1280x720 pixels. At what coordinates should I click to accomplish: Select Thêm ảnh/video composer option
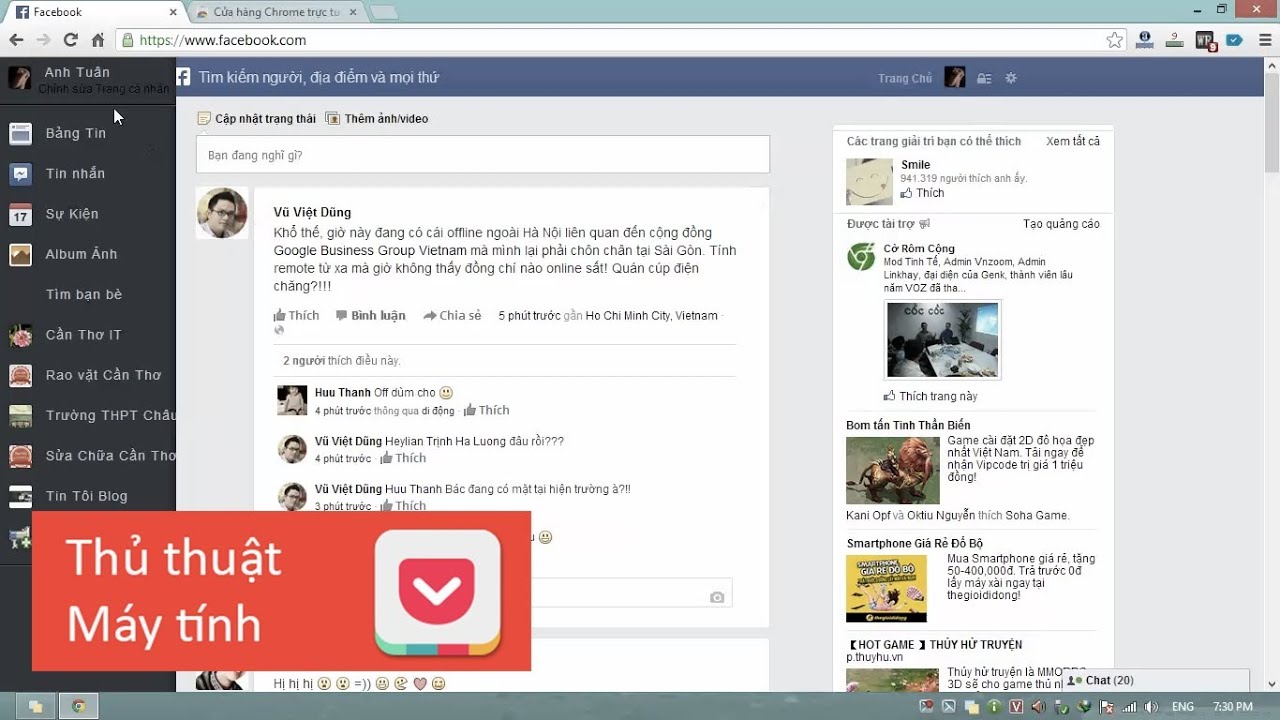point(377,118)
